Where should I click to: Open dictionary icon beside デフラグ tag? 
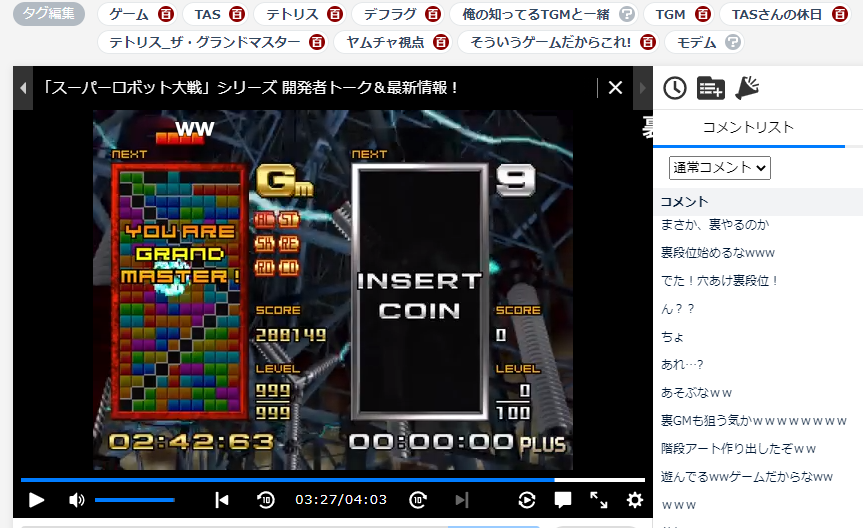click(433, 14)
